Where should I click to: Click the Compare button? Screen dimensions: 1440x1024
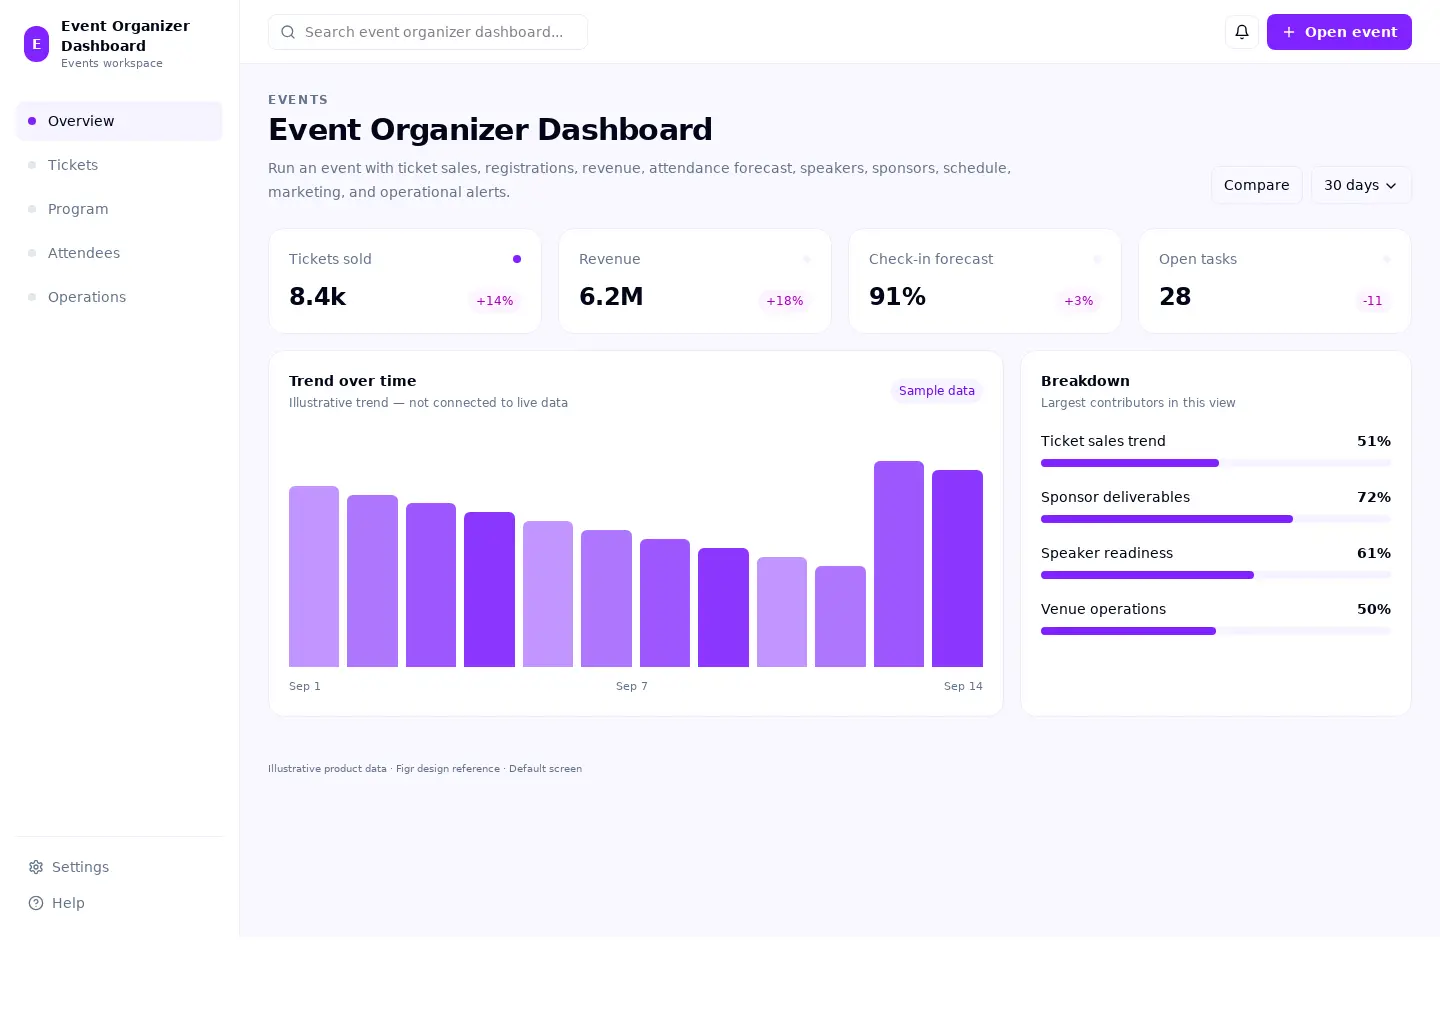(x=1256, y=185)
